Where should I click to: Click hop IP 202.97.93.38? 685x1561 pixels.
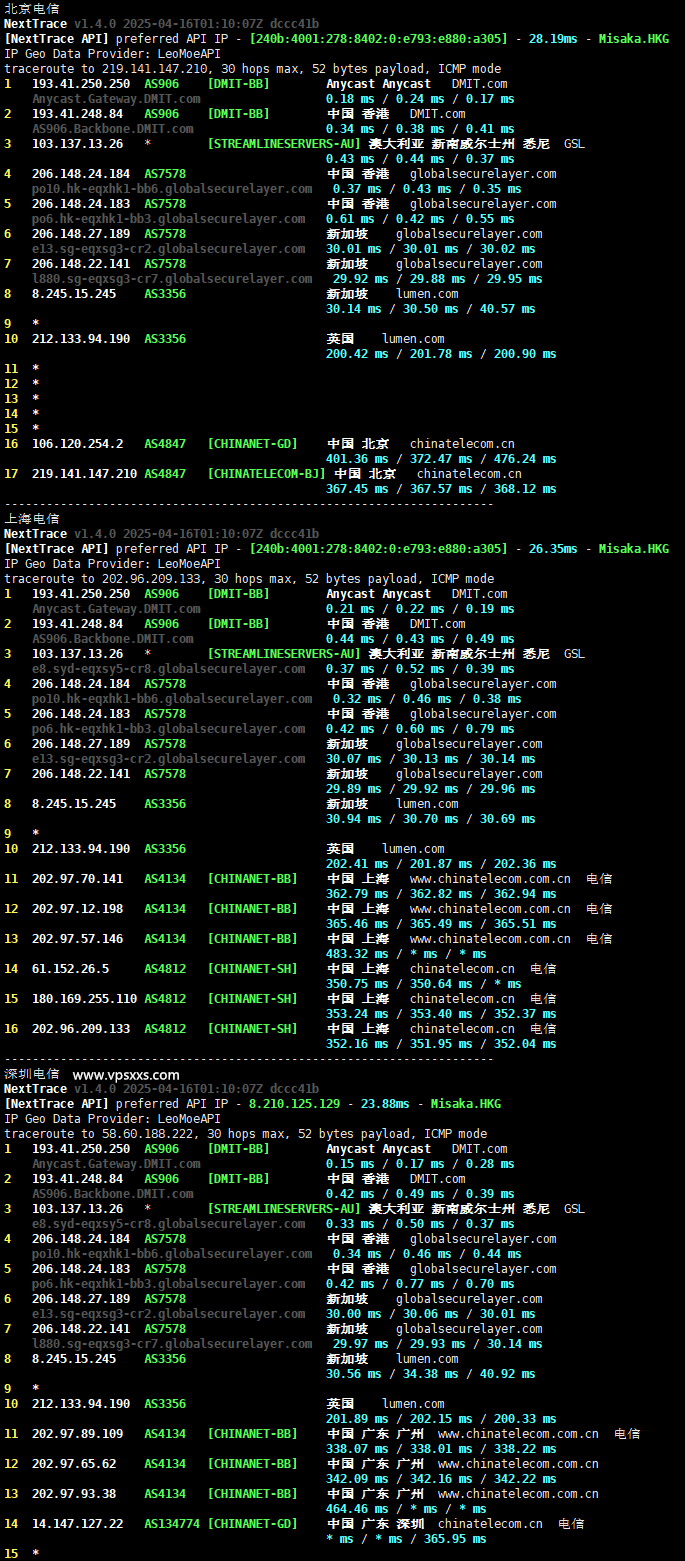pyautogui.click(x=74, y=1494)
